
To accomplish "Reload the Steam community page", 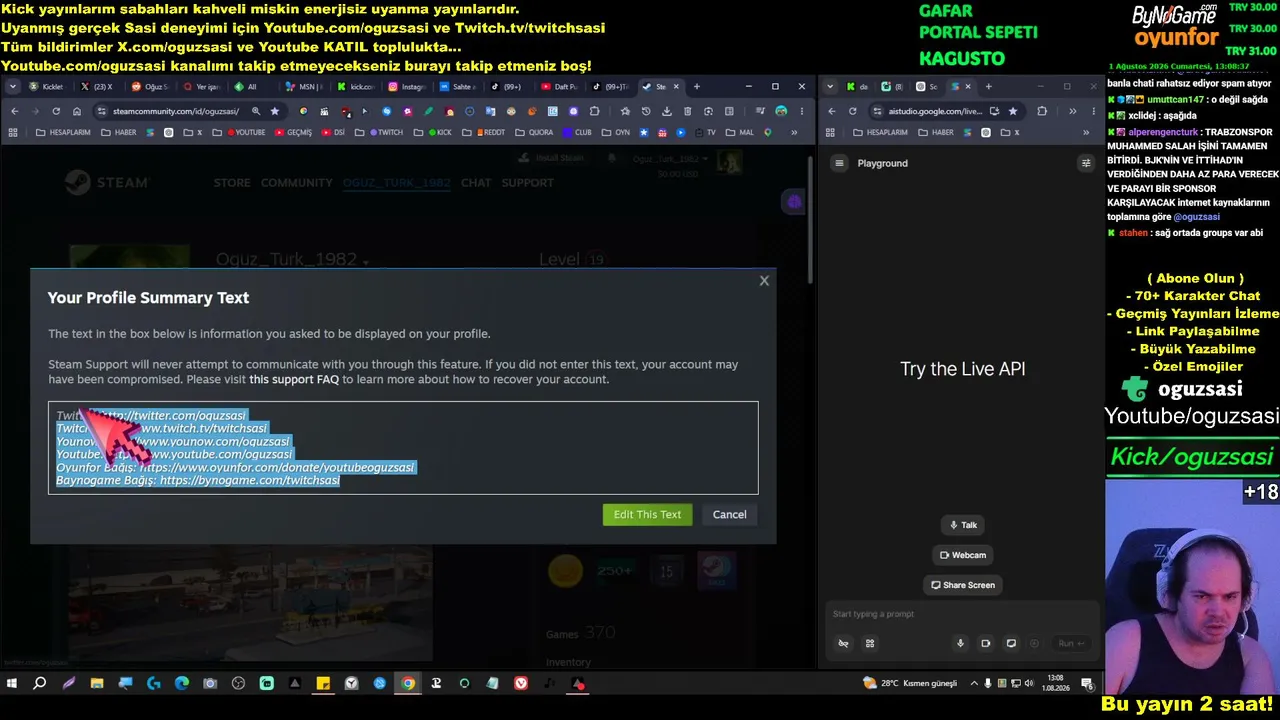I will pyautogui.click(x=56, y=111).
